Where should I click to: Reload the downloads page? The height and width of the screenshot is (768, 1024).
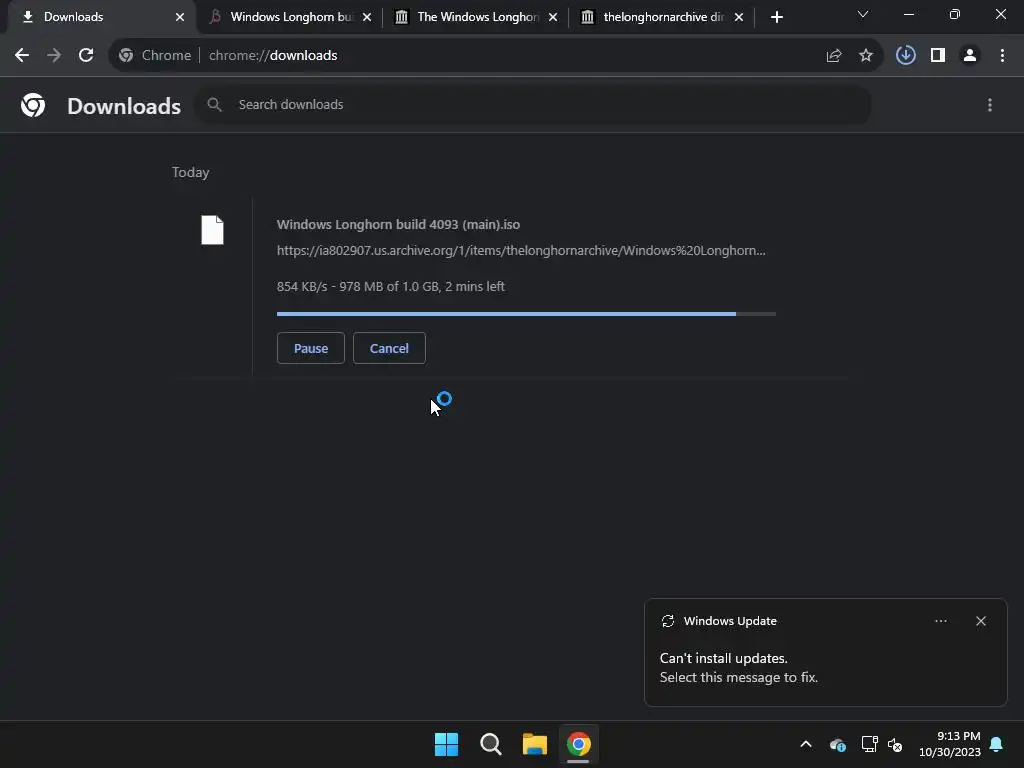(x=86, y=56)
